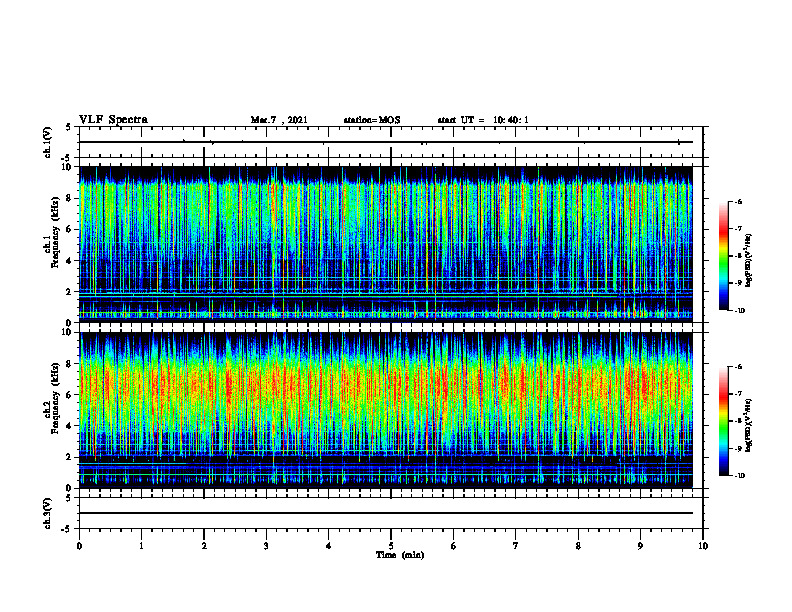Select the date text "Mar.7 , 2021"
Image resolution: width=792 pixels, height=612 pixels.
tap(279, 120)
